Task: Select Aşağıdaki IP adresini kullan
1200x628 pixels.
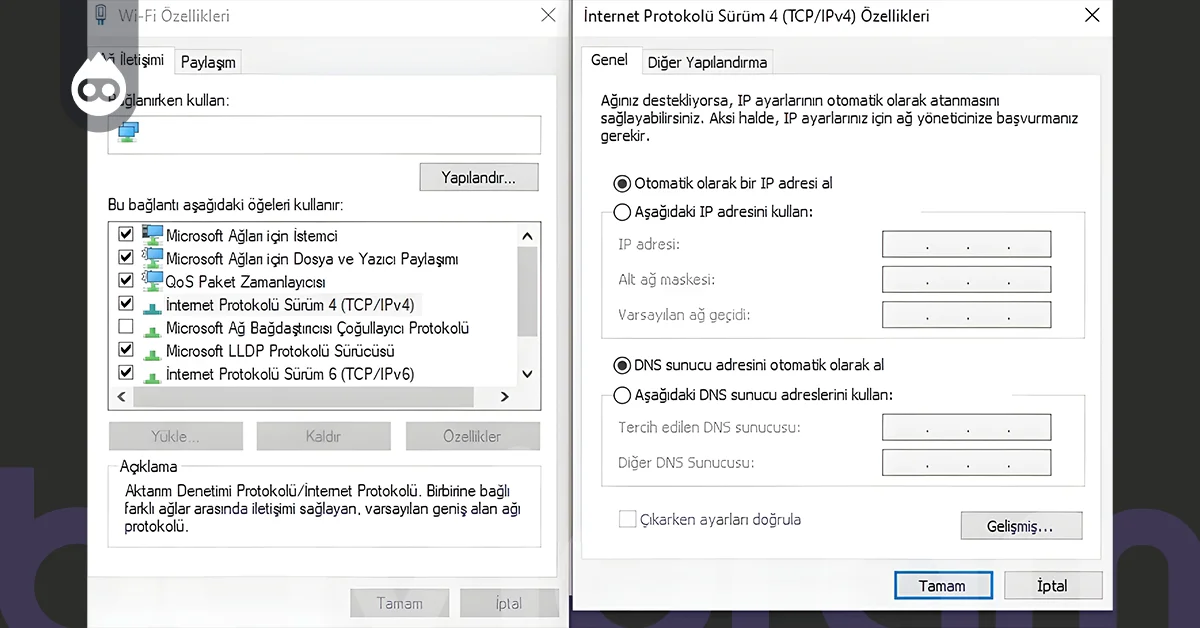Action: coord(621,211)
